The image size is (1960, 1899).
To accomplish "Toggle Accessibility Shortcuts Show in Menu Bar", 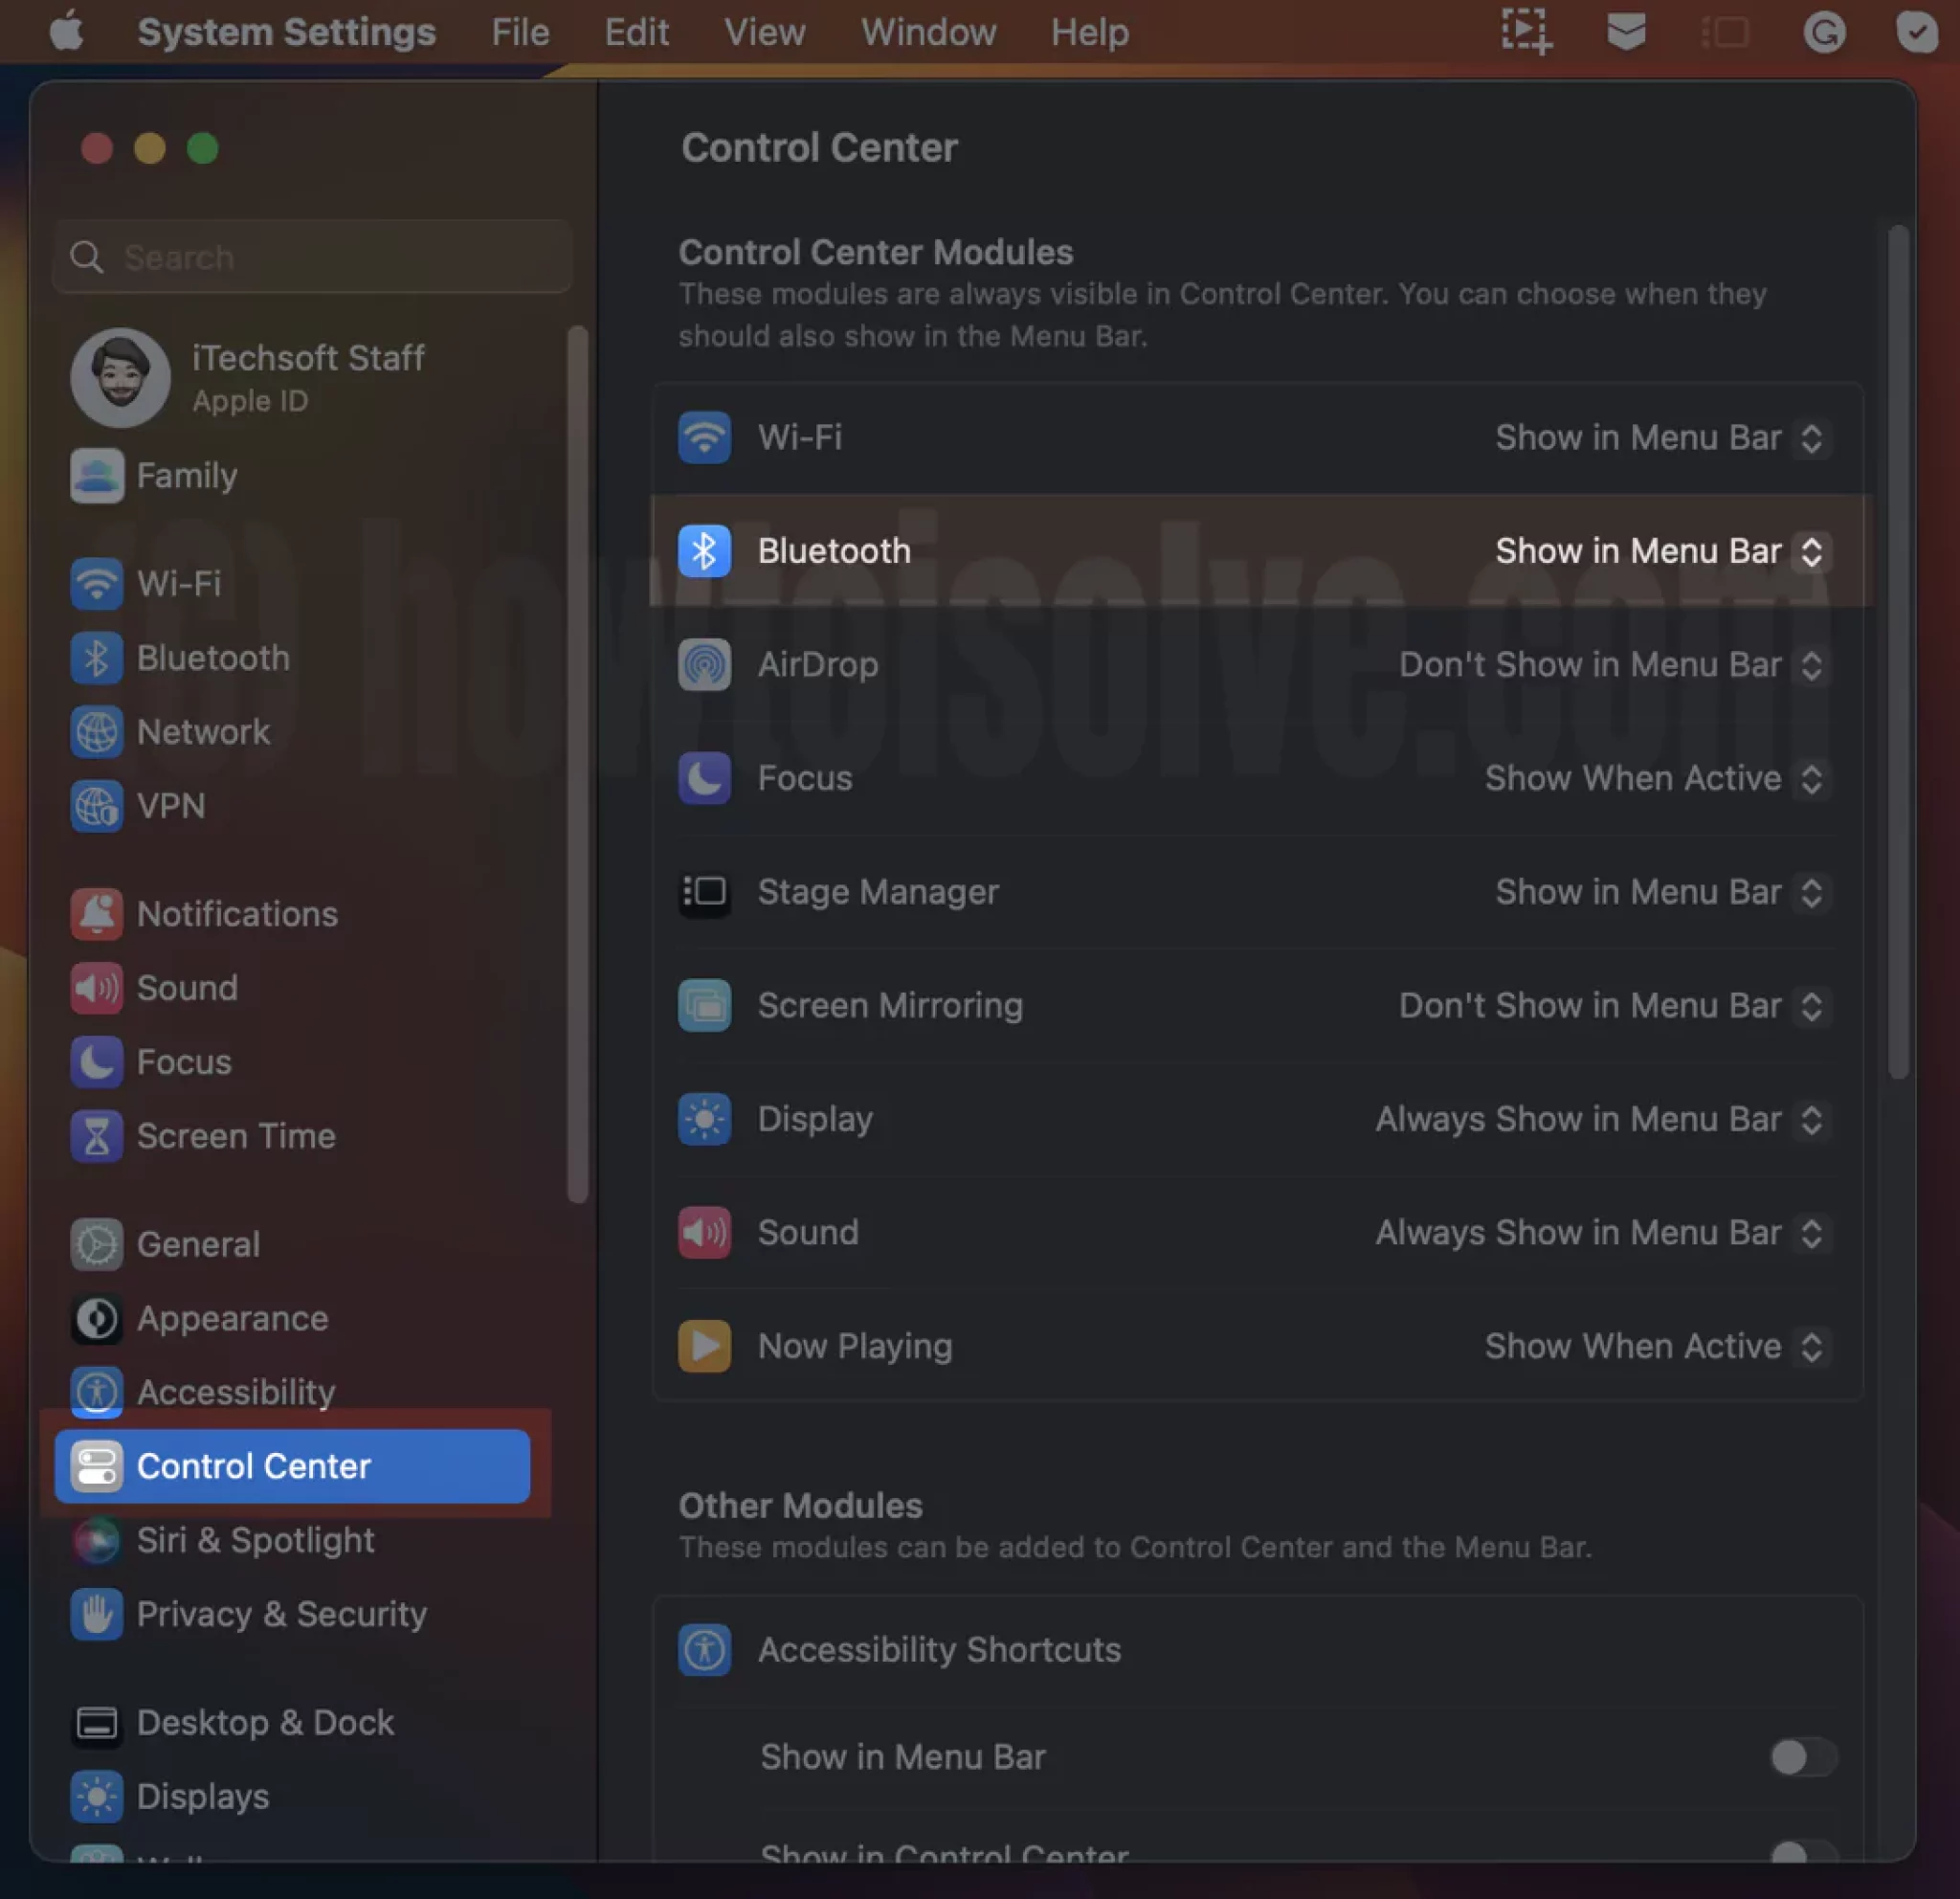I will coord(1802,1756).
